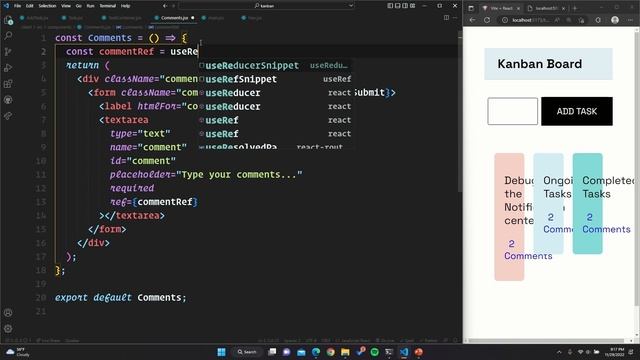640x360 pixels.
Task: Click the commentRef variable on line 2
Action: (126, 51)
